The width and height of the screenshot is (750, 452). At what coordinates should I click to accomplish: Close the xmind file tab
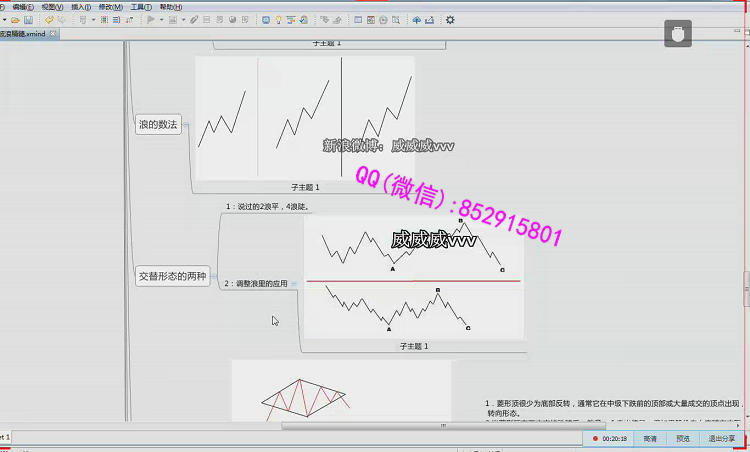(x=53, y=34)
